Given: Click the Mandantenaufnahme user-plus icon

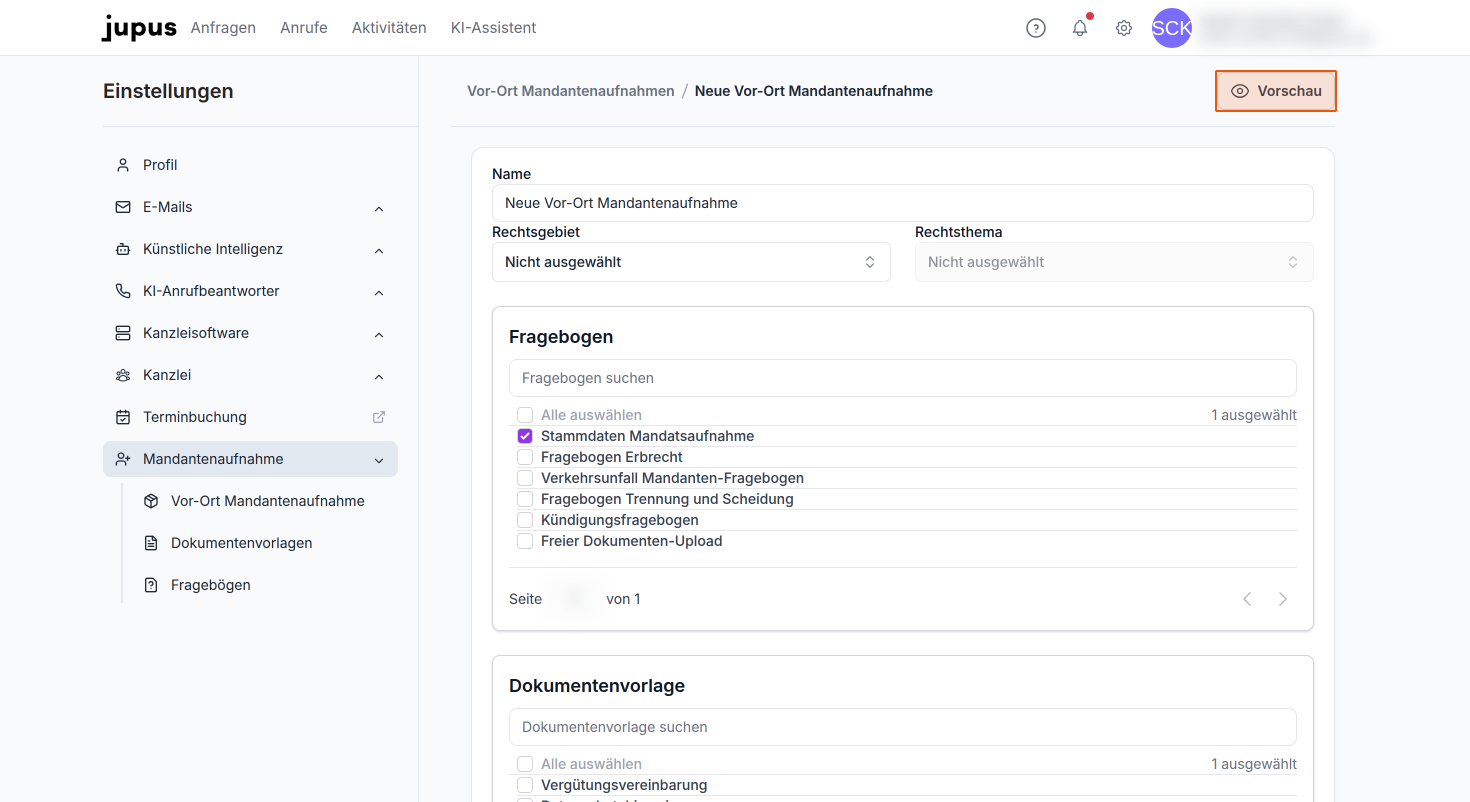Looking at the screenshot, I should (x=123, y=459).
